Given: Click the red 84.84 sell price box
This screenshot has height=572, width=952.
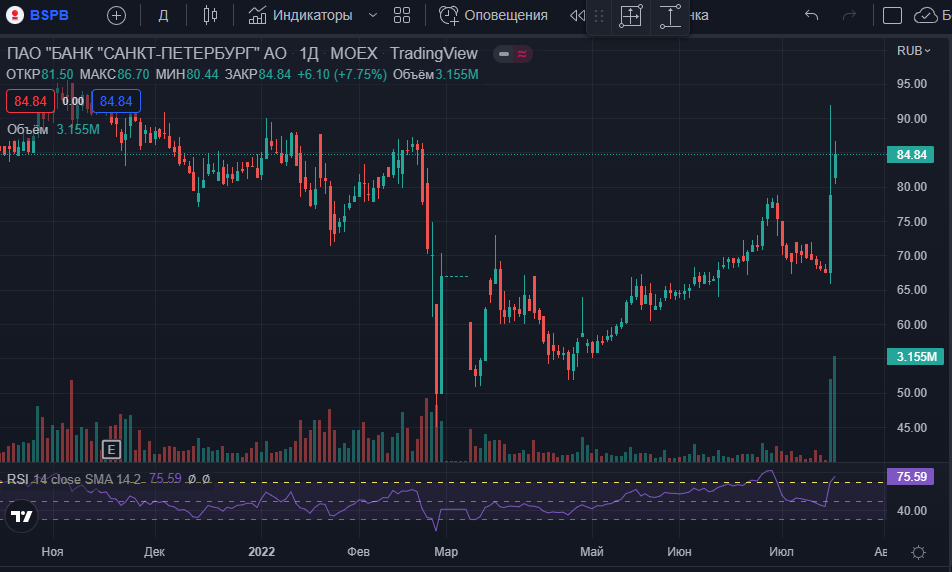Looking at the screenshot, I should click(x=30, y=101).
